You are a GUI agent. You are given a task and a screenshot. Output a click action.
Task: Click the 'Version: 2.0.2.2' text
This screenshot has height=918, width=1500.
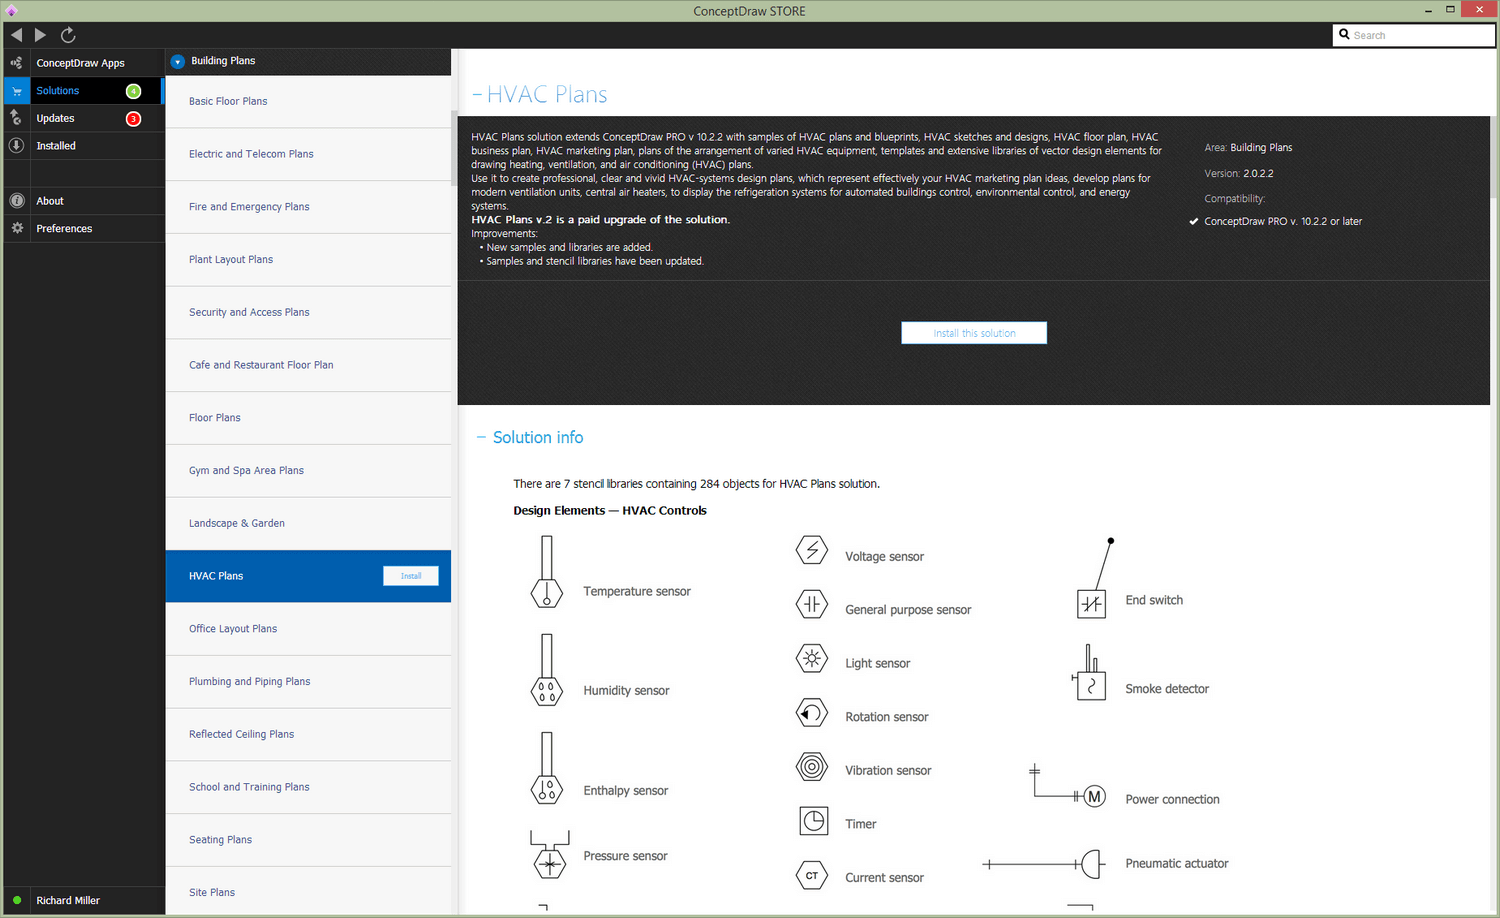click(x=1239, y=174)
